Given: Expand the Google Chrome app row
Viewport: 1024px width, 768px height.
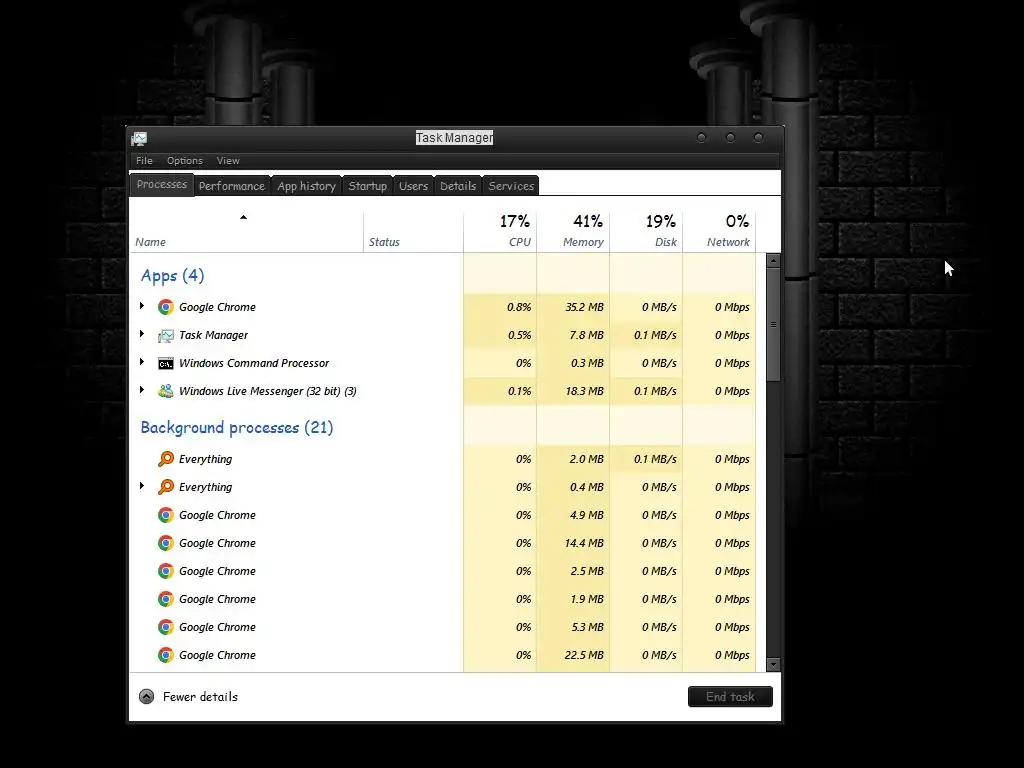Looking at the screenshot, I should click(142, 306).
